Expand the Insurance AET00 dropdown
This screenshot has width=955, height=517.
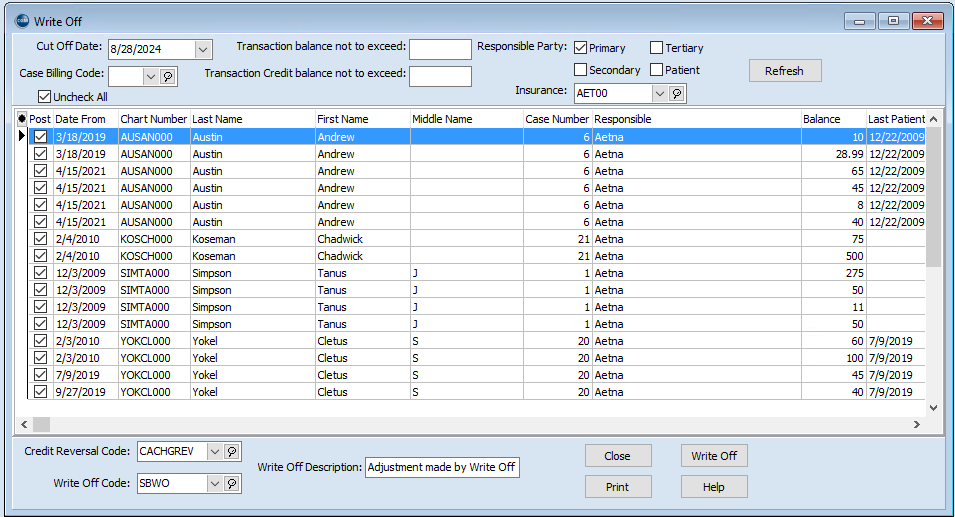(660, 93)
